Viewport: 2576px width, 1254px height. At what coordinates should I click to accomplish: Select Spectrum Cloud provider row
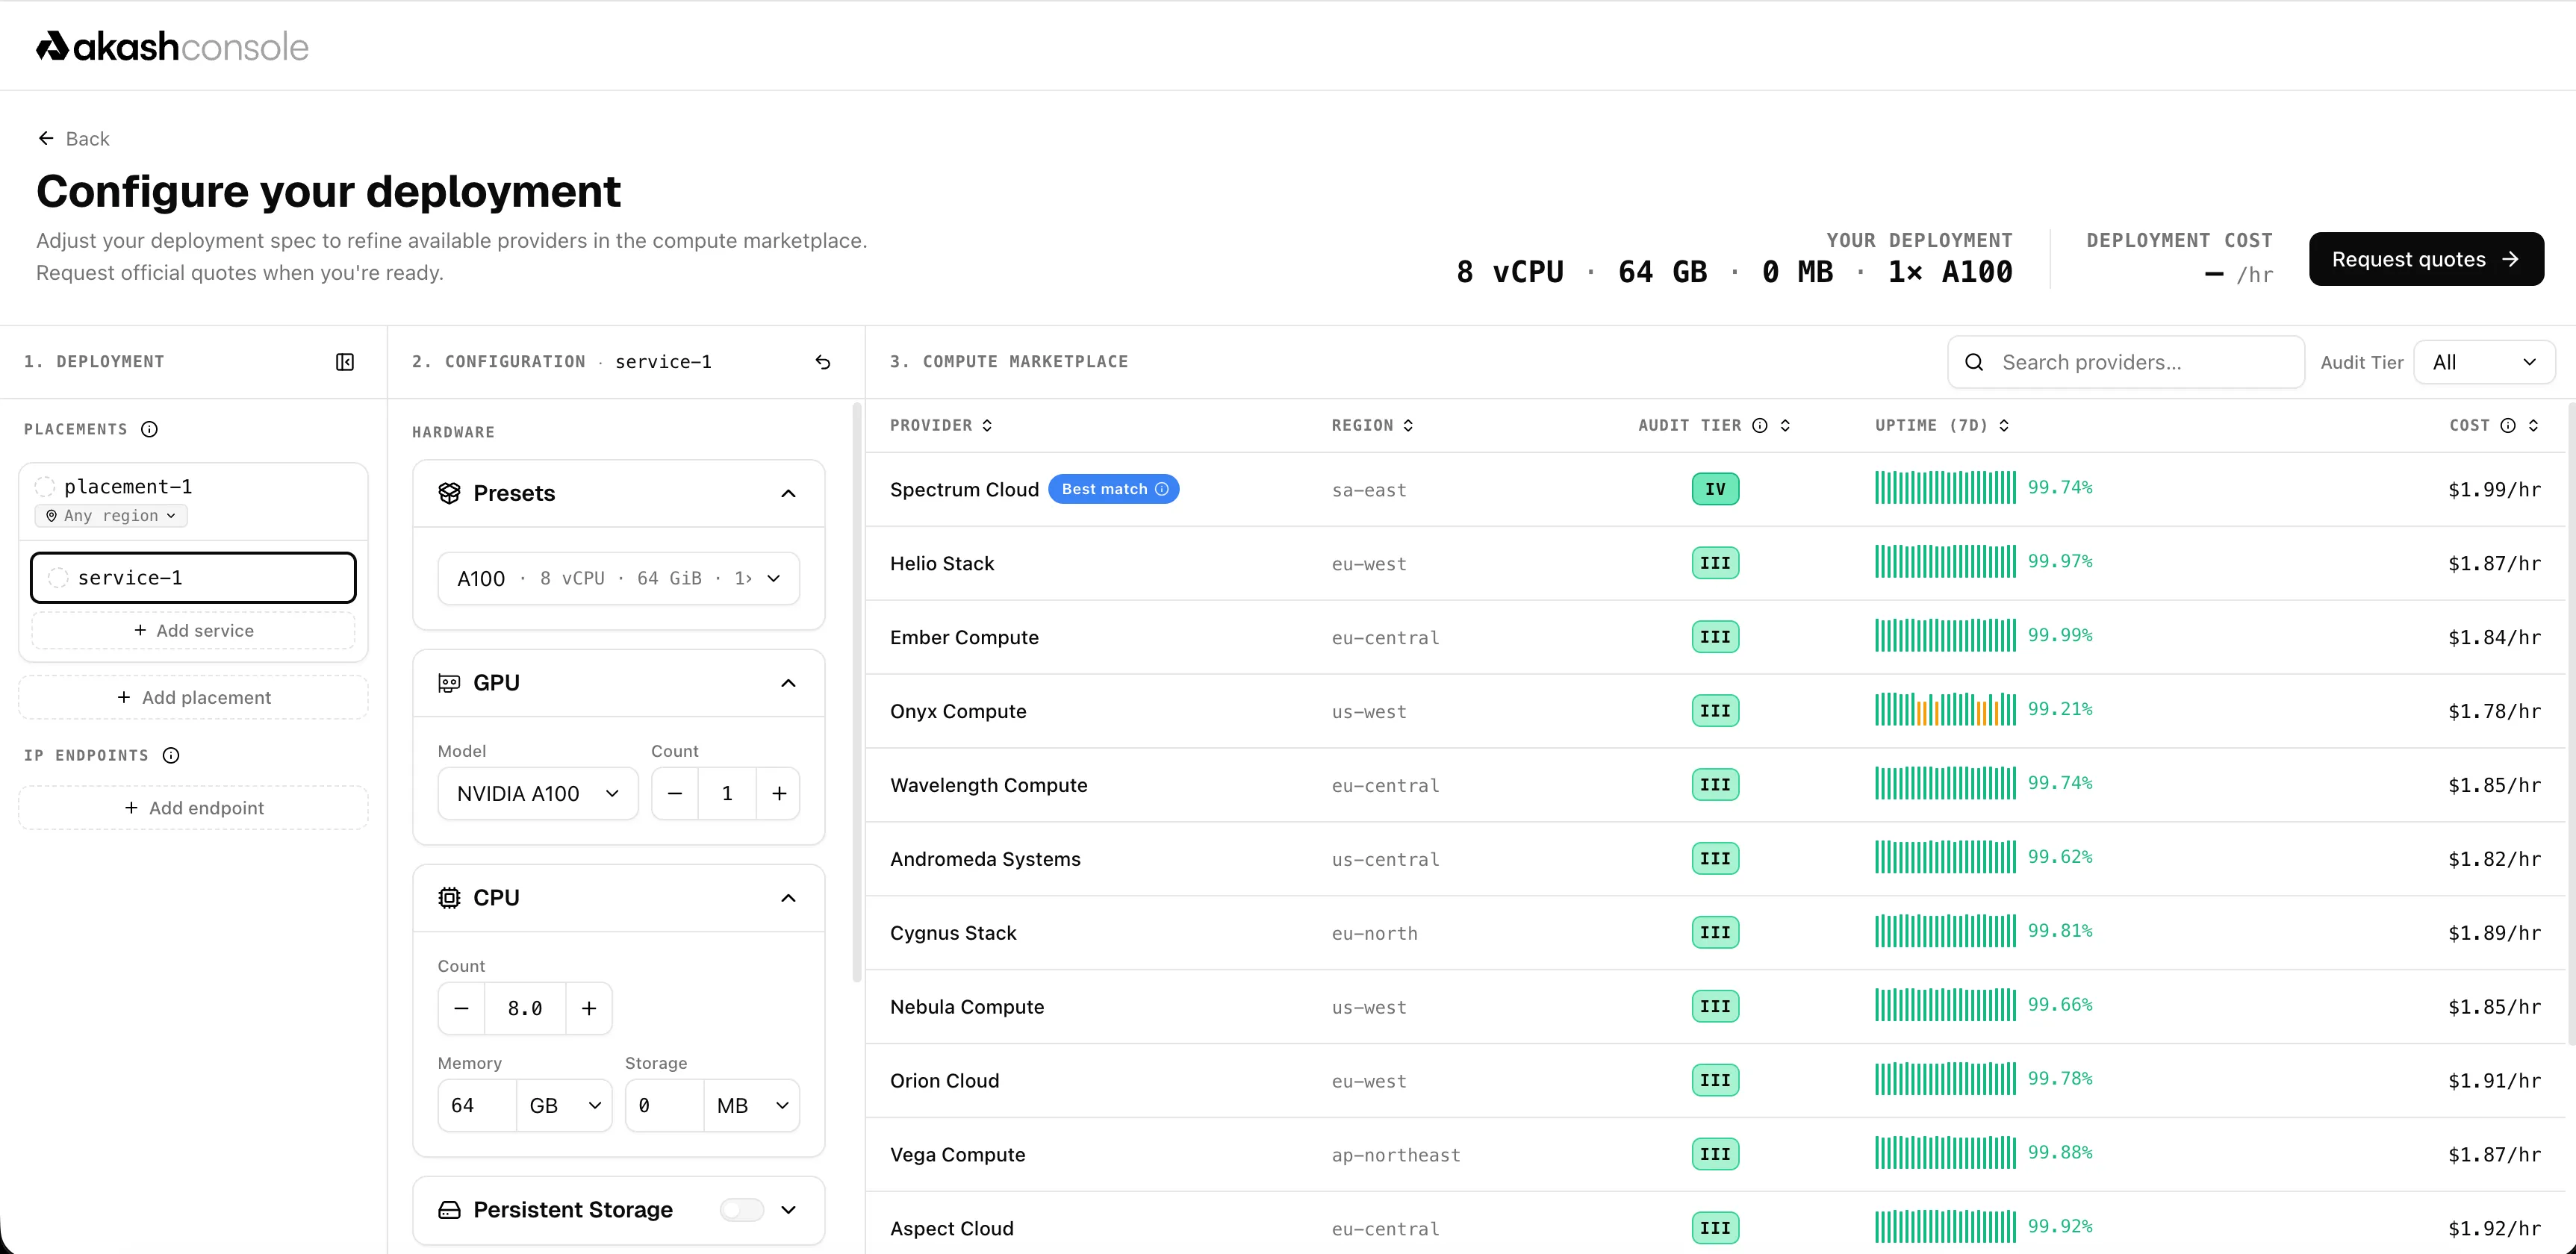click(1716, 489)
